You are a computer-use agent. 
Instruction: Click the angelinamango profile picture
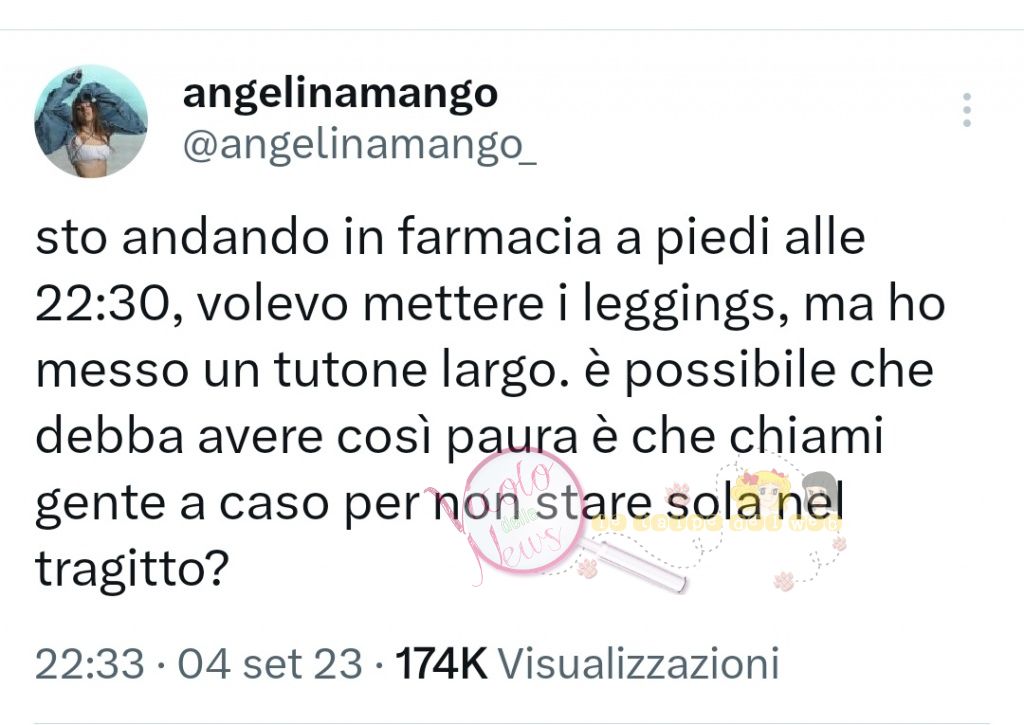point(91,121)
